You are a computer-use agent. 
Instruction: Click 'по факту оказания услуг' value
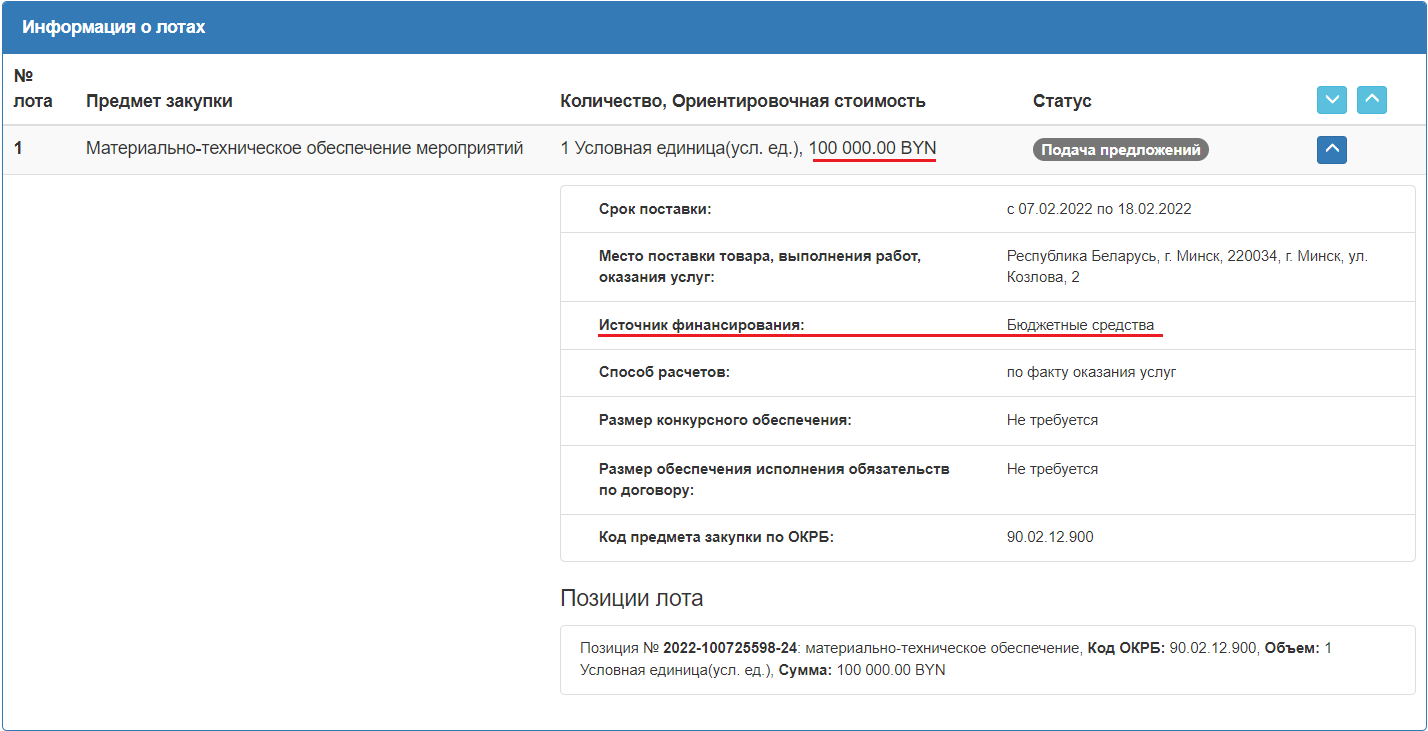click(x=1091, y=372)
